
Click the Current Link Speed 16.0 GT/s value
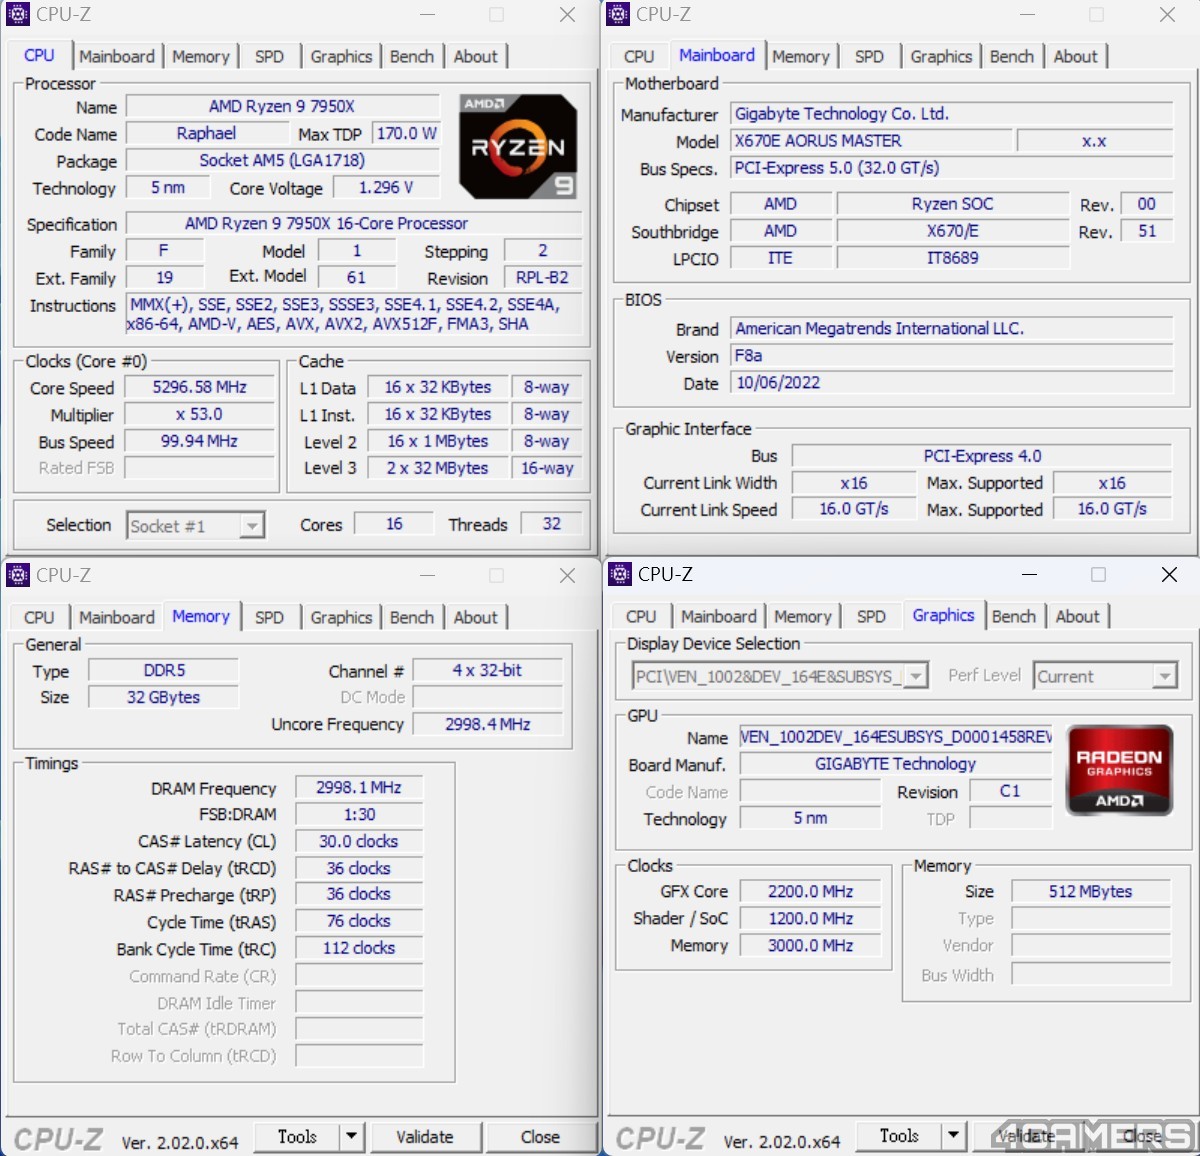point(854,509)
